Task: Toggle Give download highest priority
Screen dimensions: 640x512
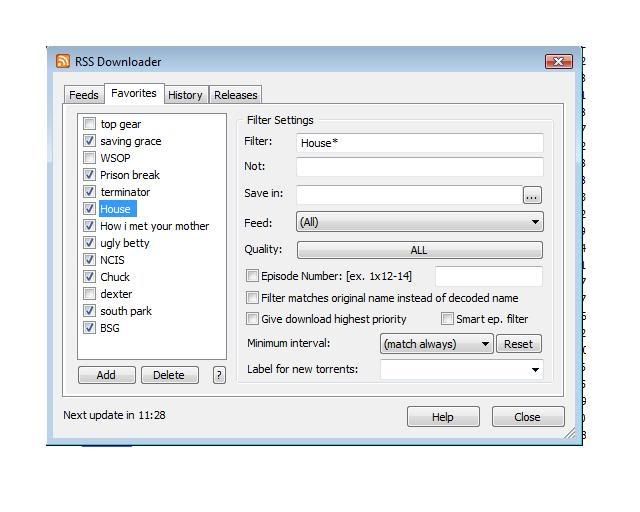Action: [253, 319]
